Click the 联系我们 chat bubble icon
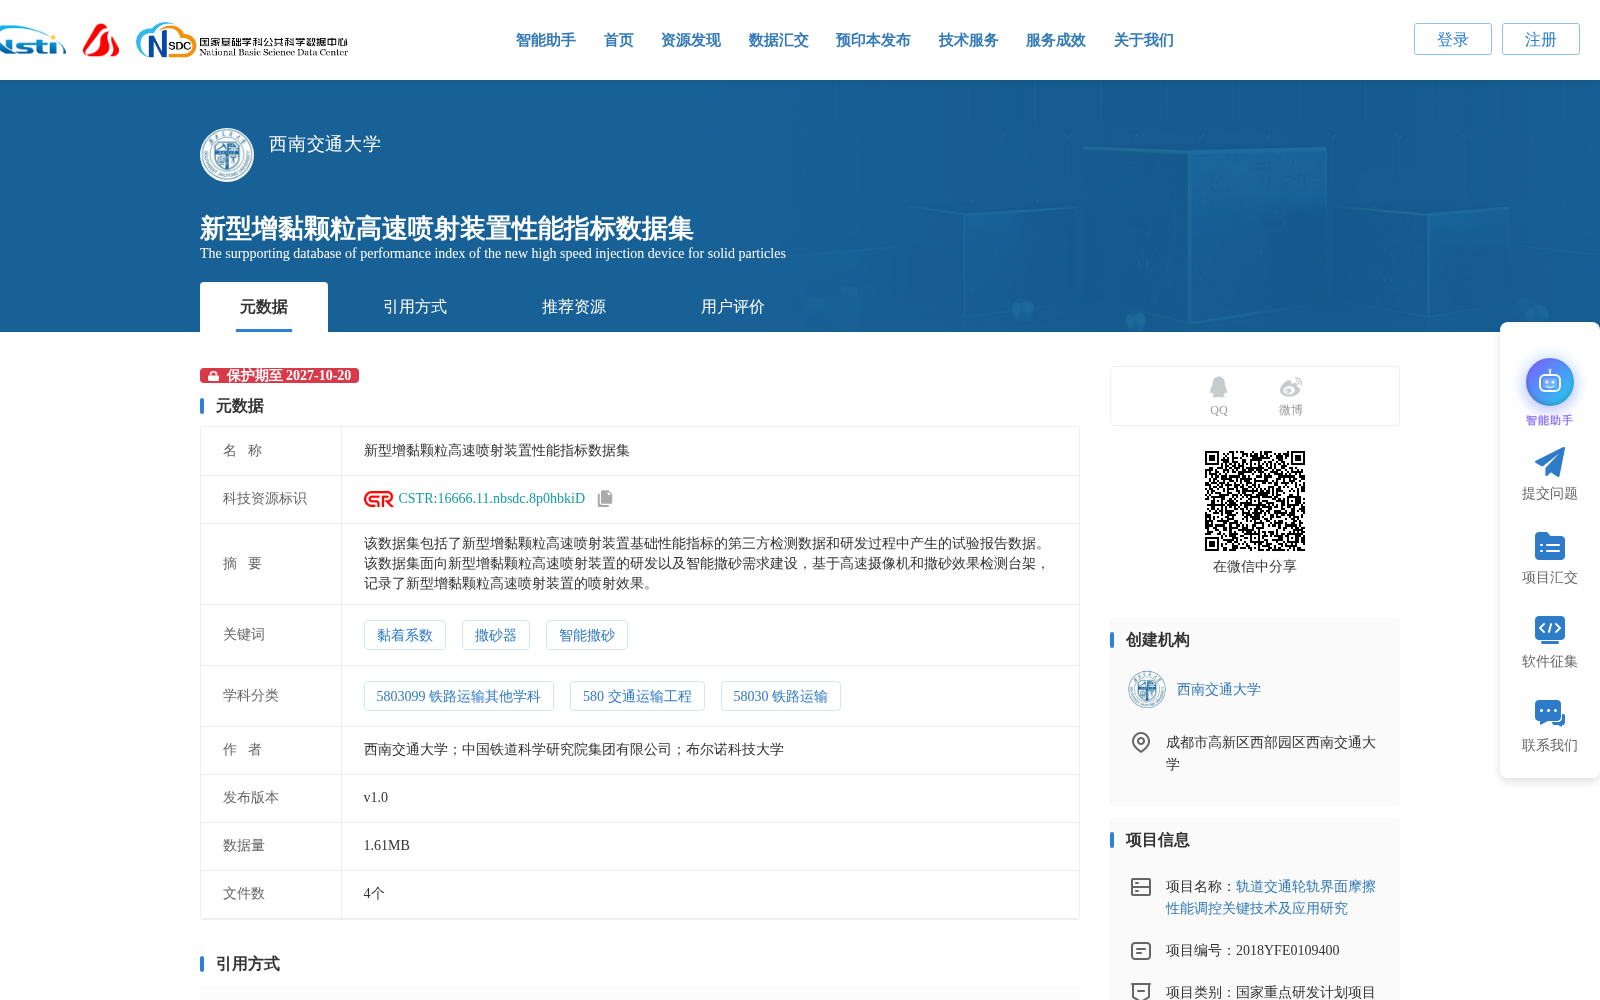 1550,713
